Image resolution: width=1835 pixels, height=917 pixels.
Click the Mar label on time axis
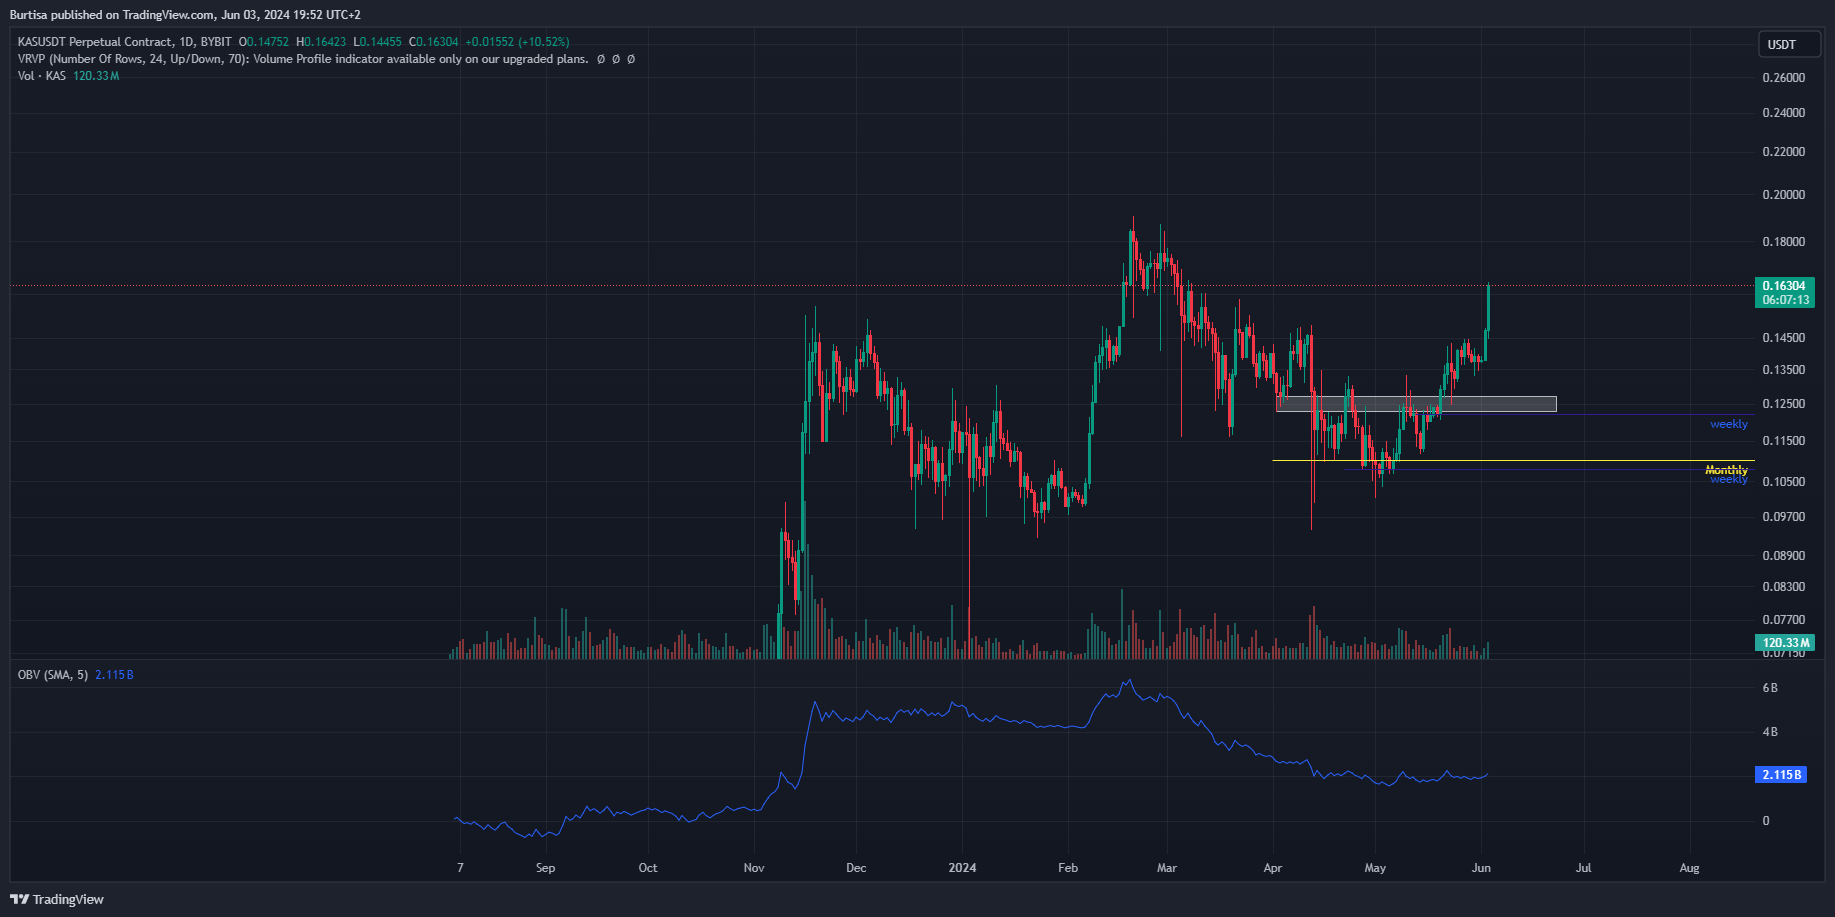point(1167,868)
